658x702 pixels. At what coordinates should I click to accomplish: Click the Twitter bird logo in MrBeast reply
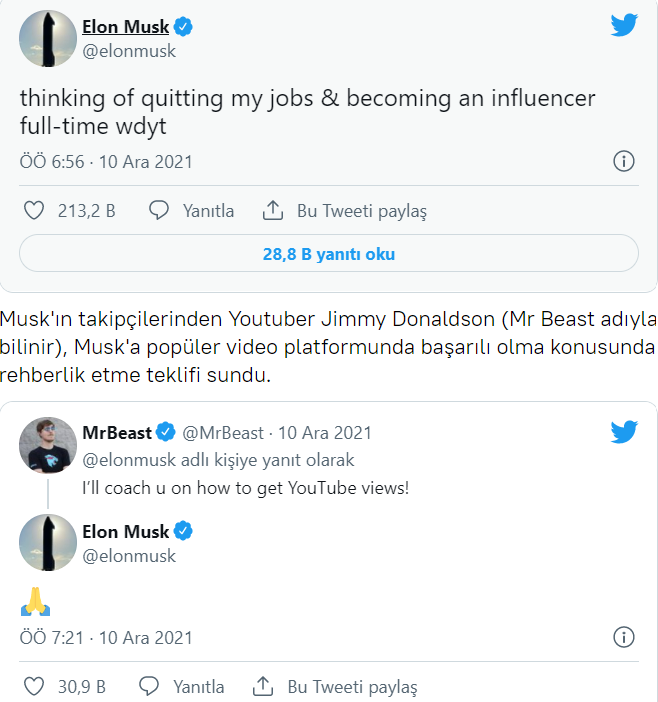pos(623,432)
